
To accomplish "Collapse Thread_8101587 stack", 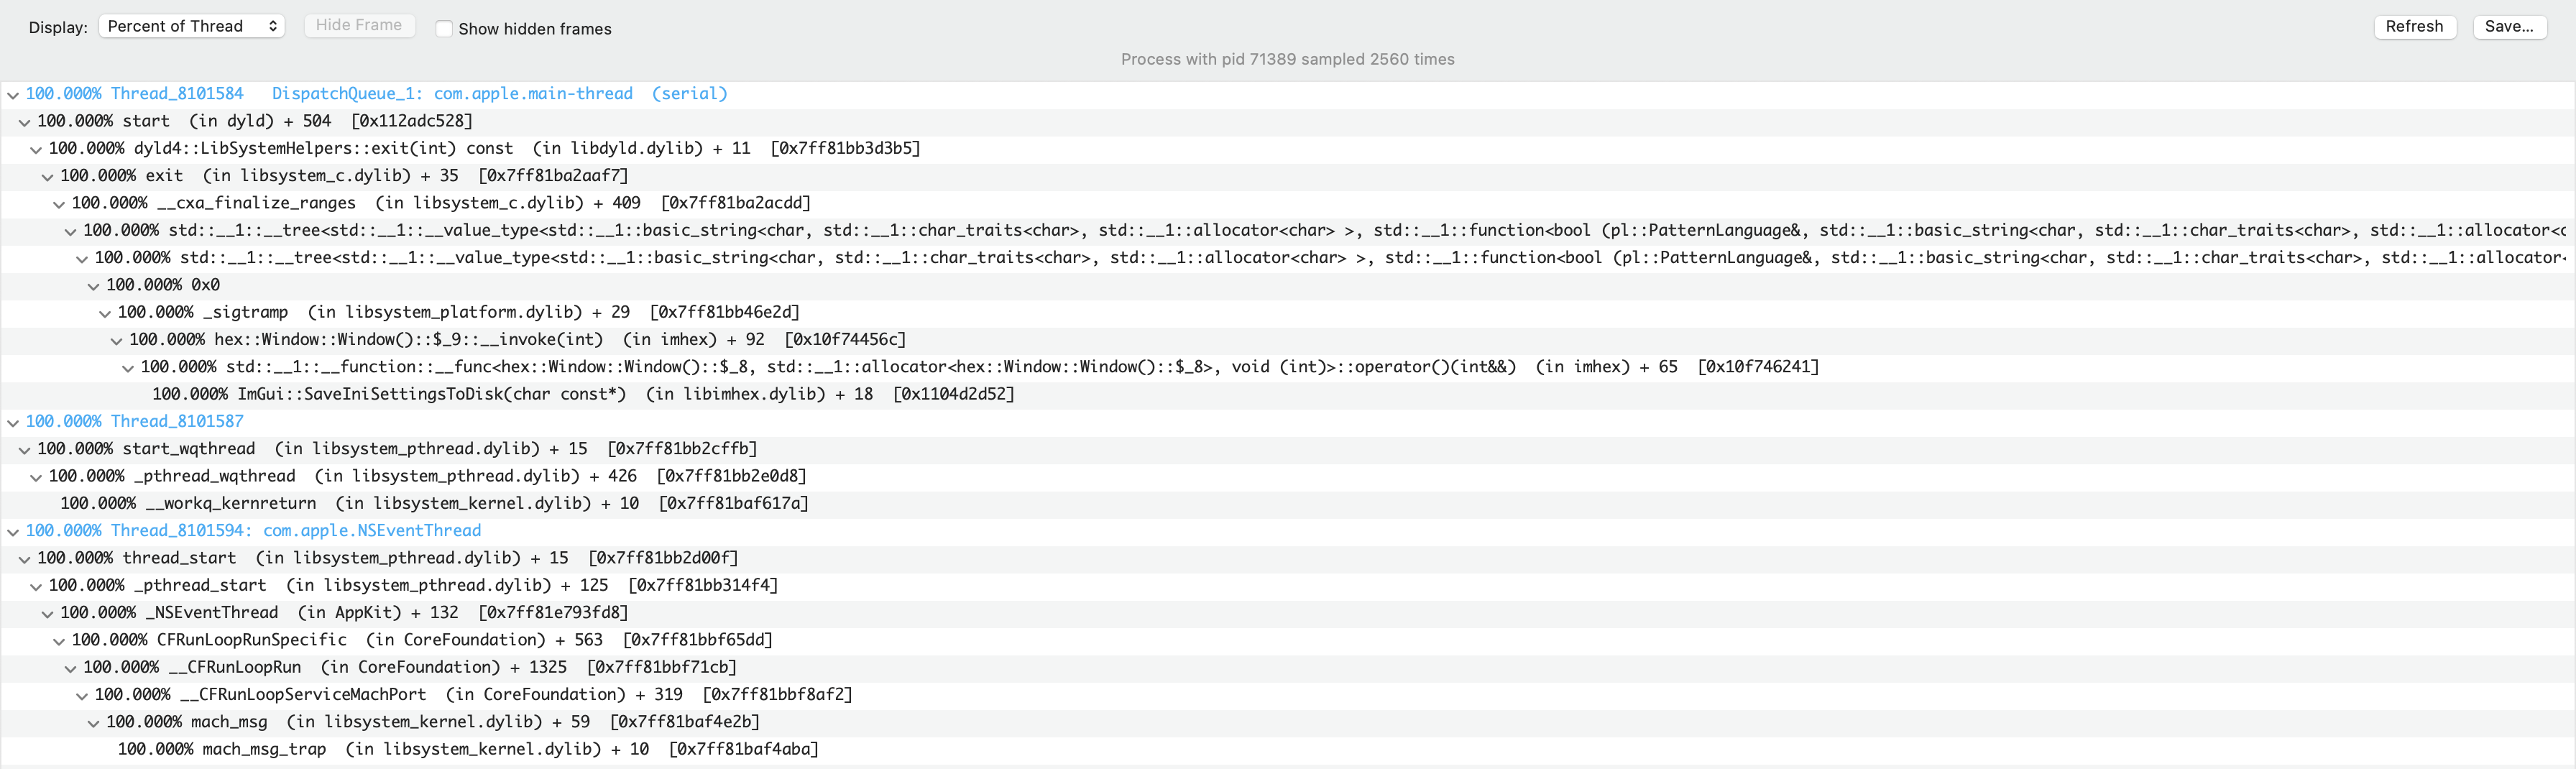I will pyautogui.click(x=13, y=421).
